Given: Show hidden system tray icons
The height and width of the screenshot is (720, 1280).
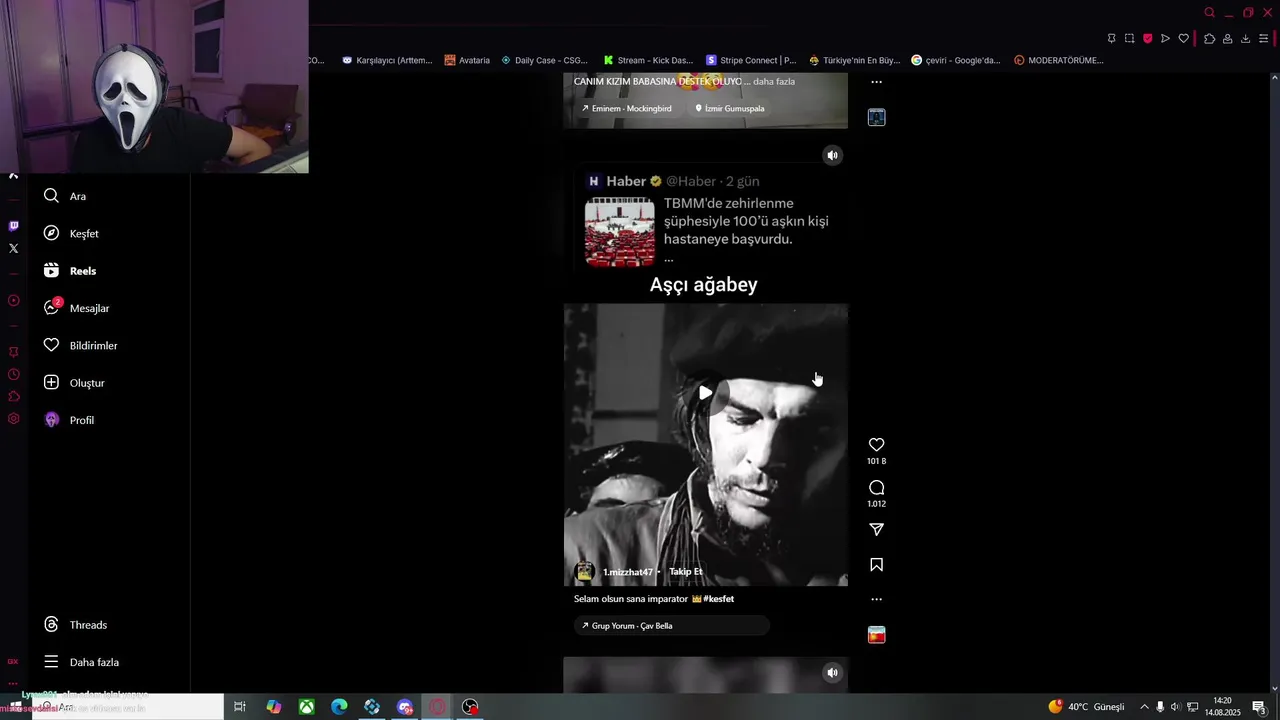Looking at the screenshot, I should (x=1144, y=707).
